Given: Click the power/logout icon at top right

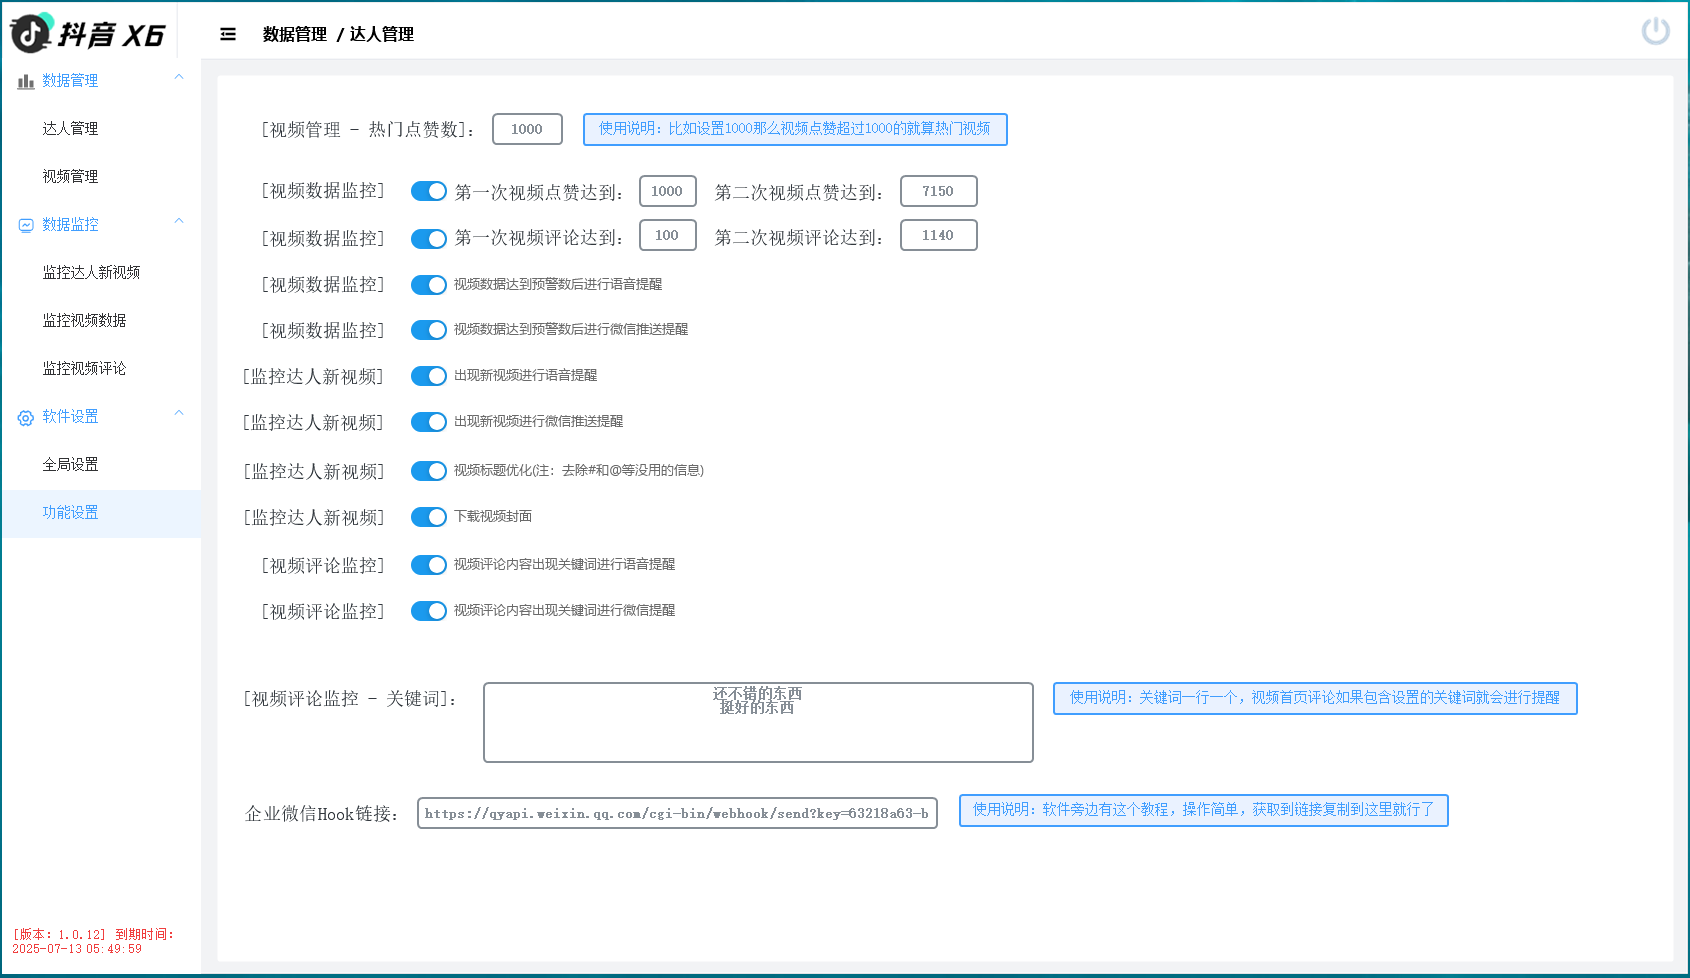Looking at the screenshot, I should click(1655, 31).
